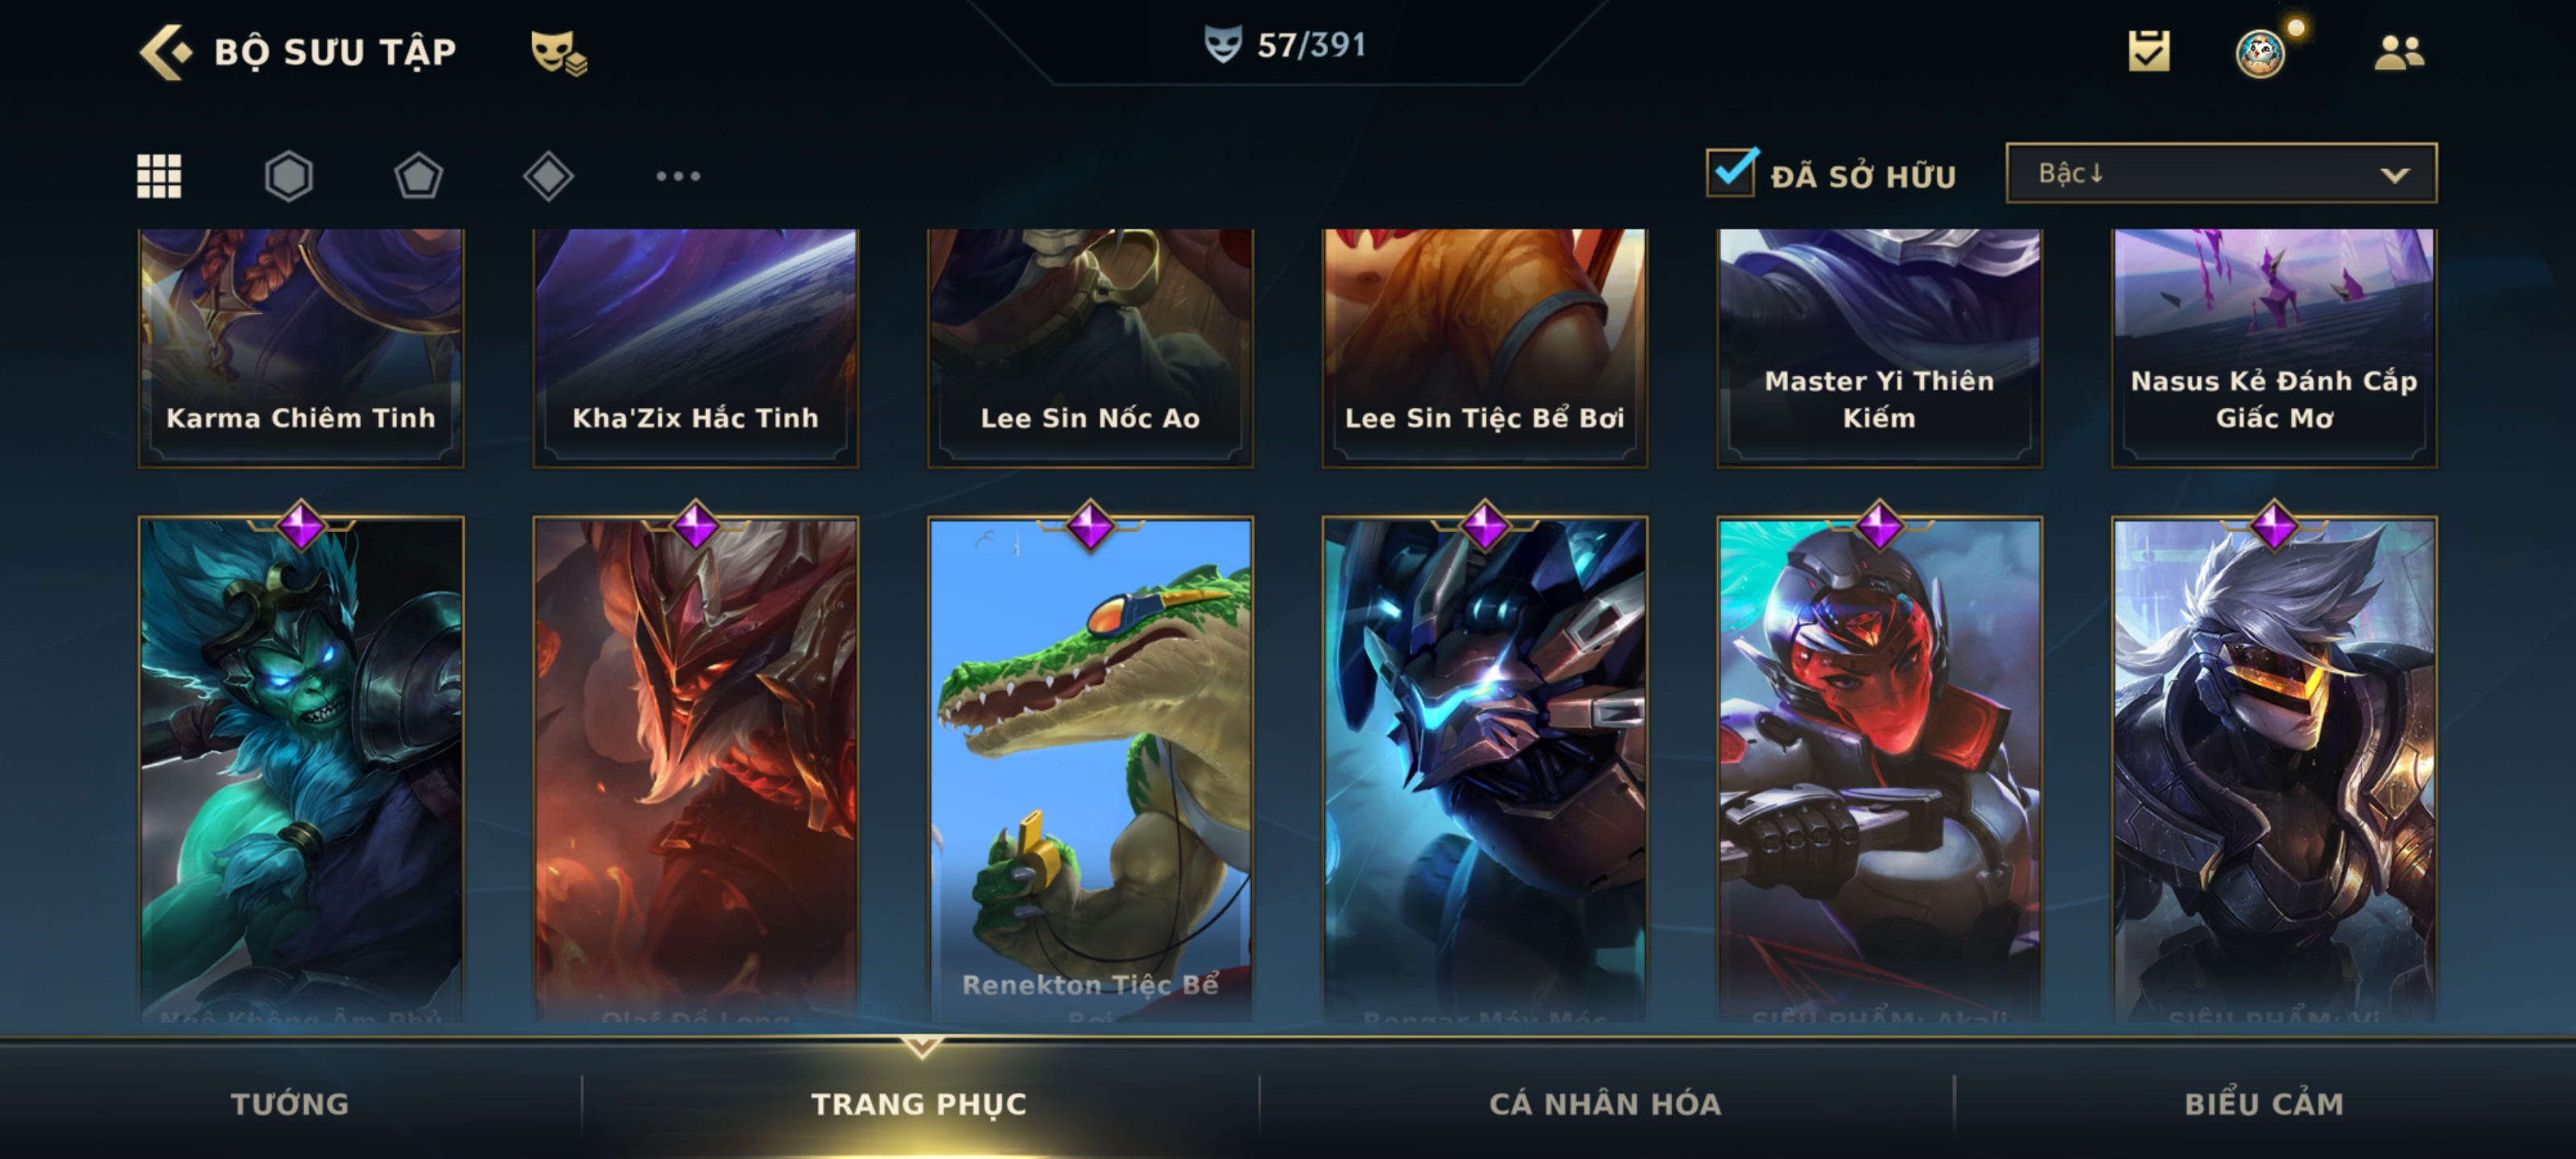Uncheck the Đã Sở Hữu checkbox

pyautogui.click(x=1732, y=173)
